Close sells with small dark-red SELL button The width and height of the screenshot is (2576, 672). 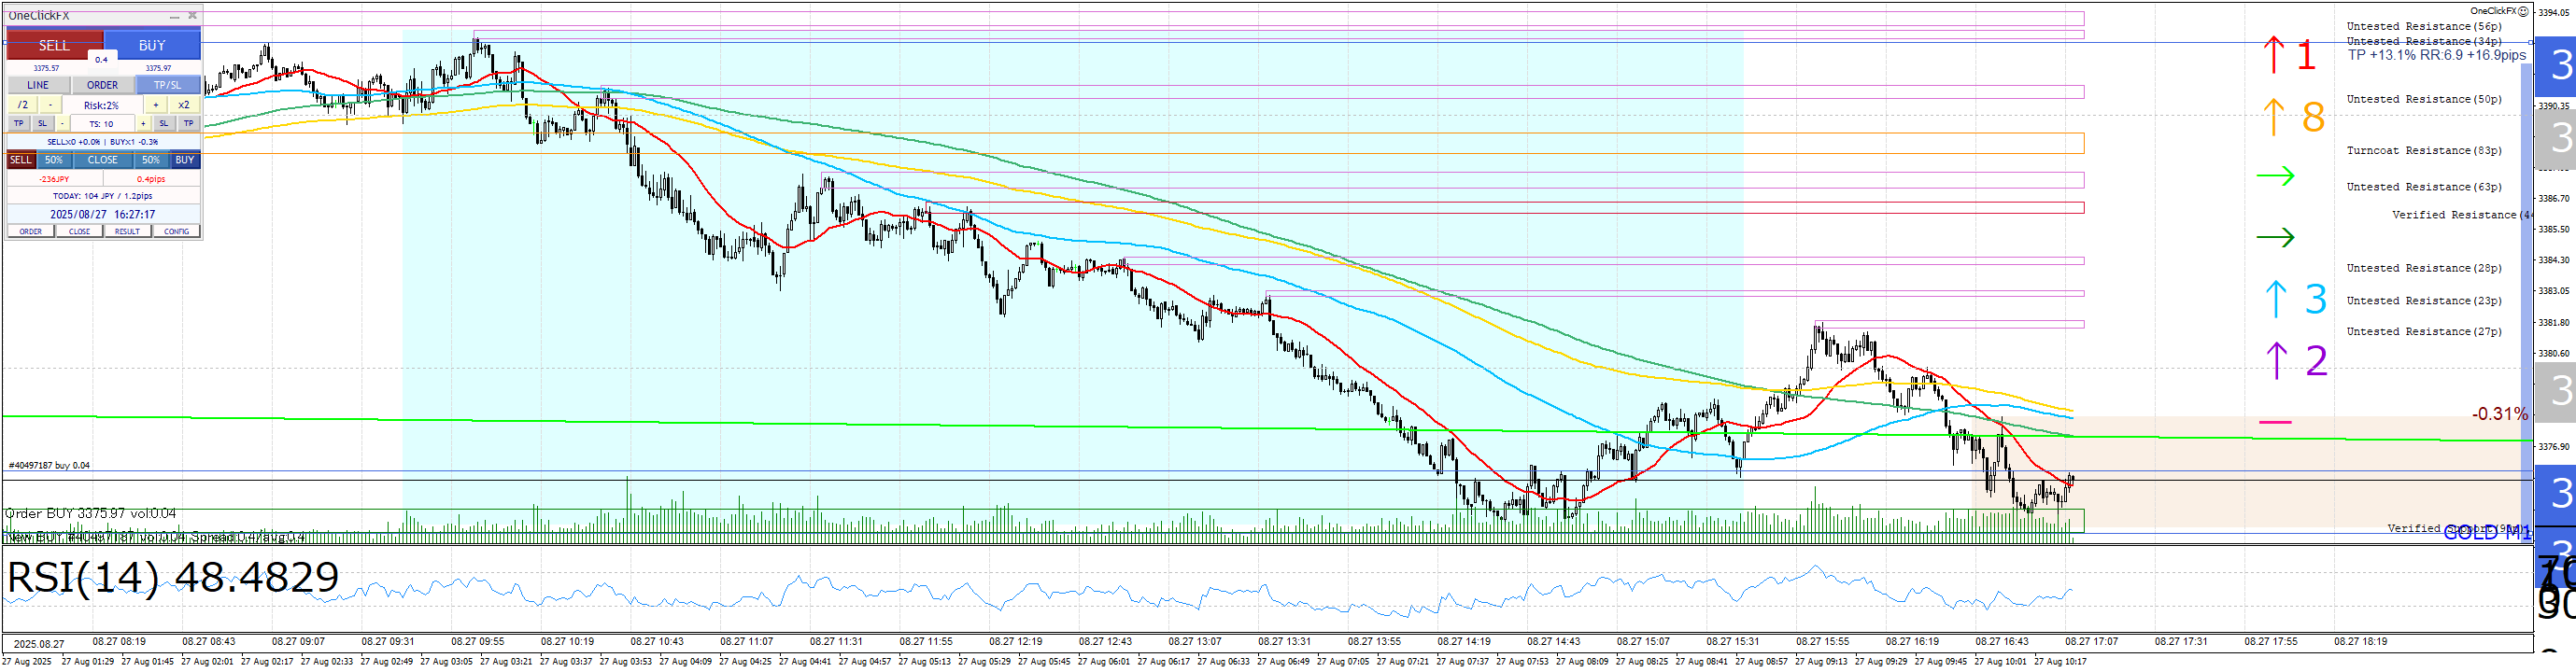pyautogui.click(x=21, y=160)
